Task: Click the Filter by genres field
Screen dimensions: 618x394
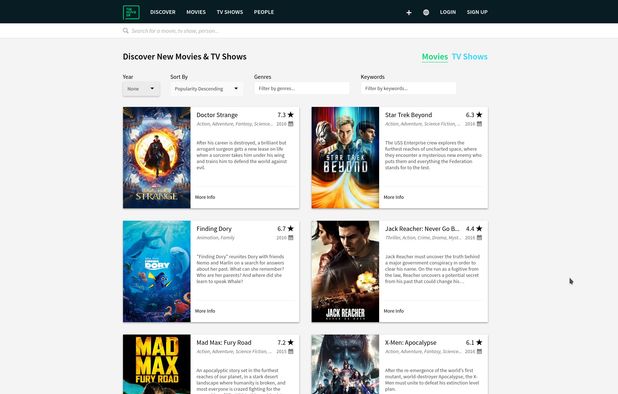Action: 302,88
